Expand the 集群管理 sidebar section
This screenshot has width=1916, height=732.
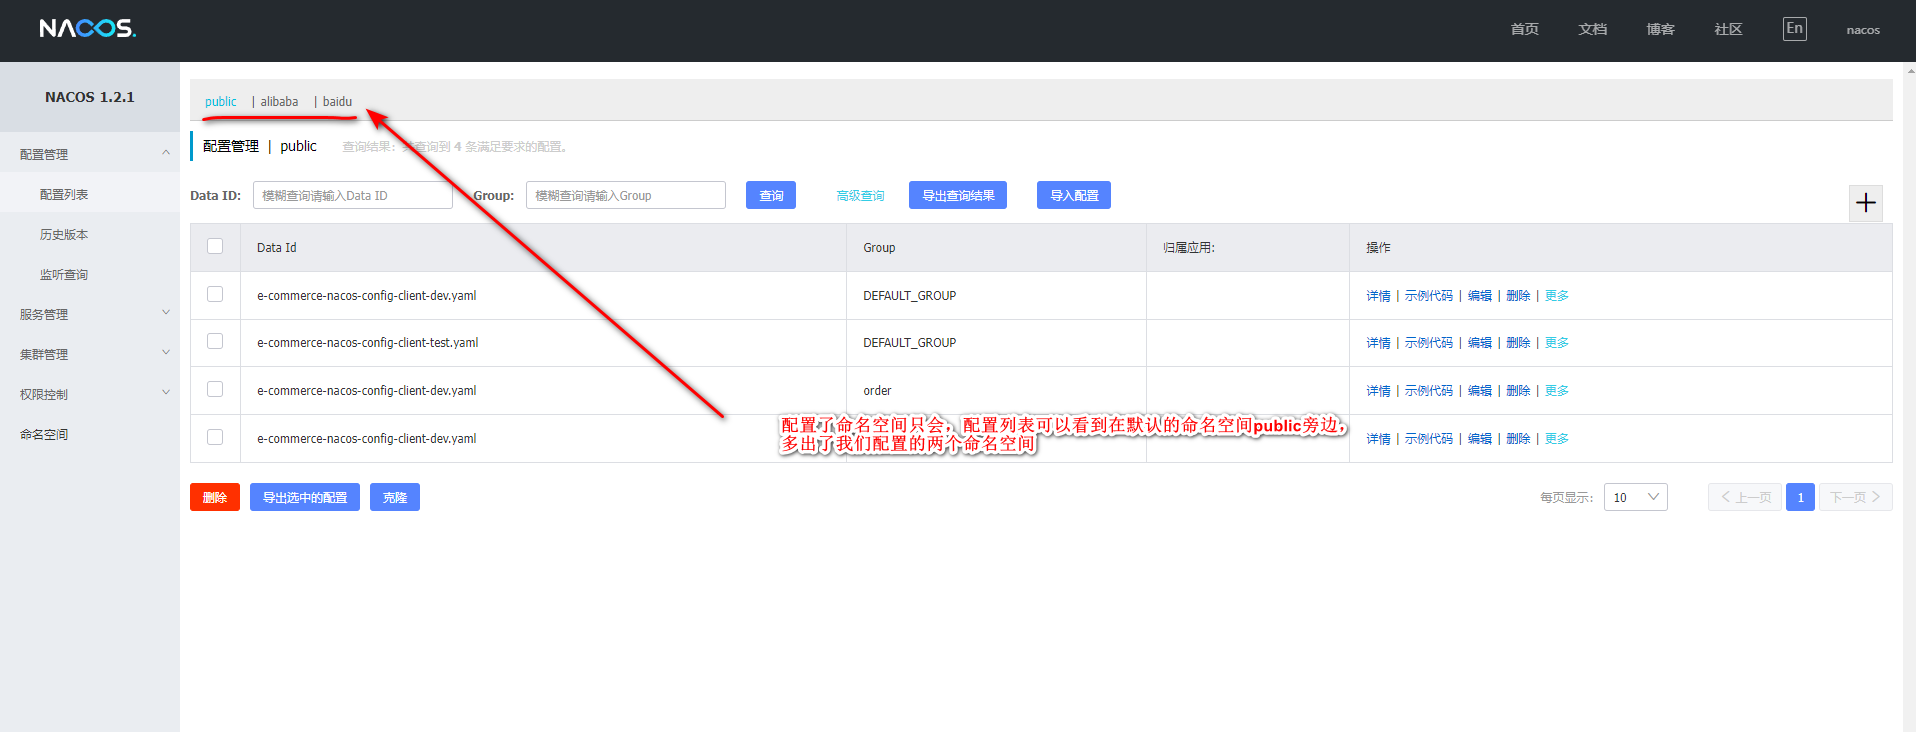[90, 354]
